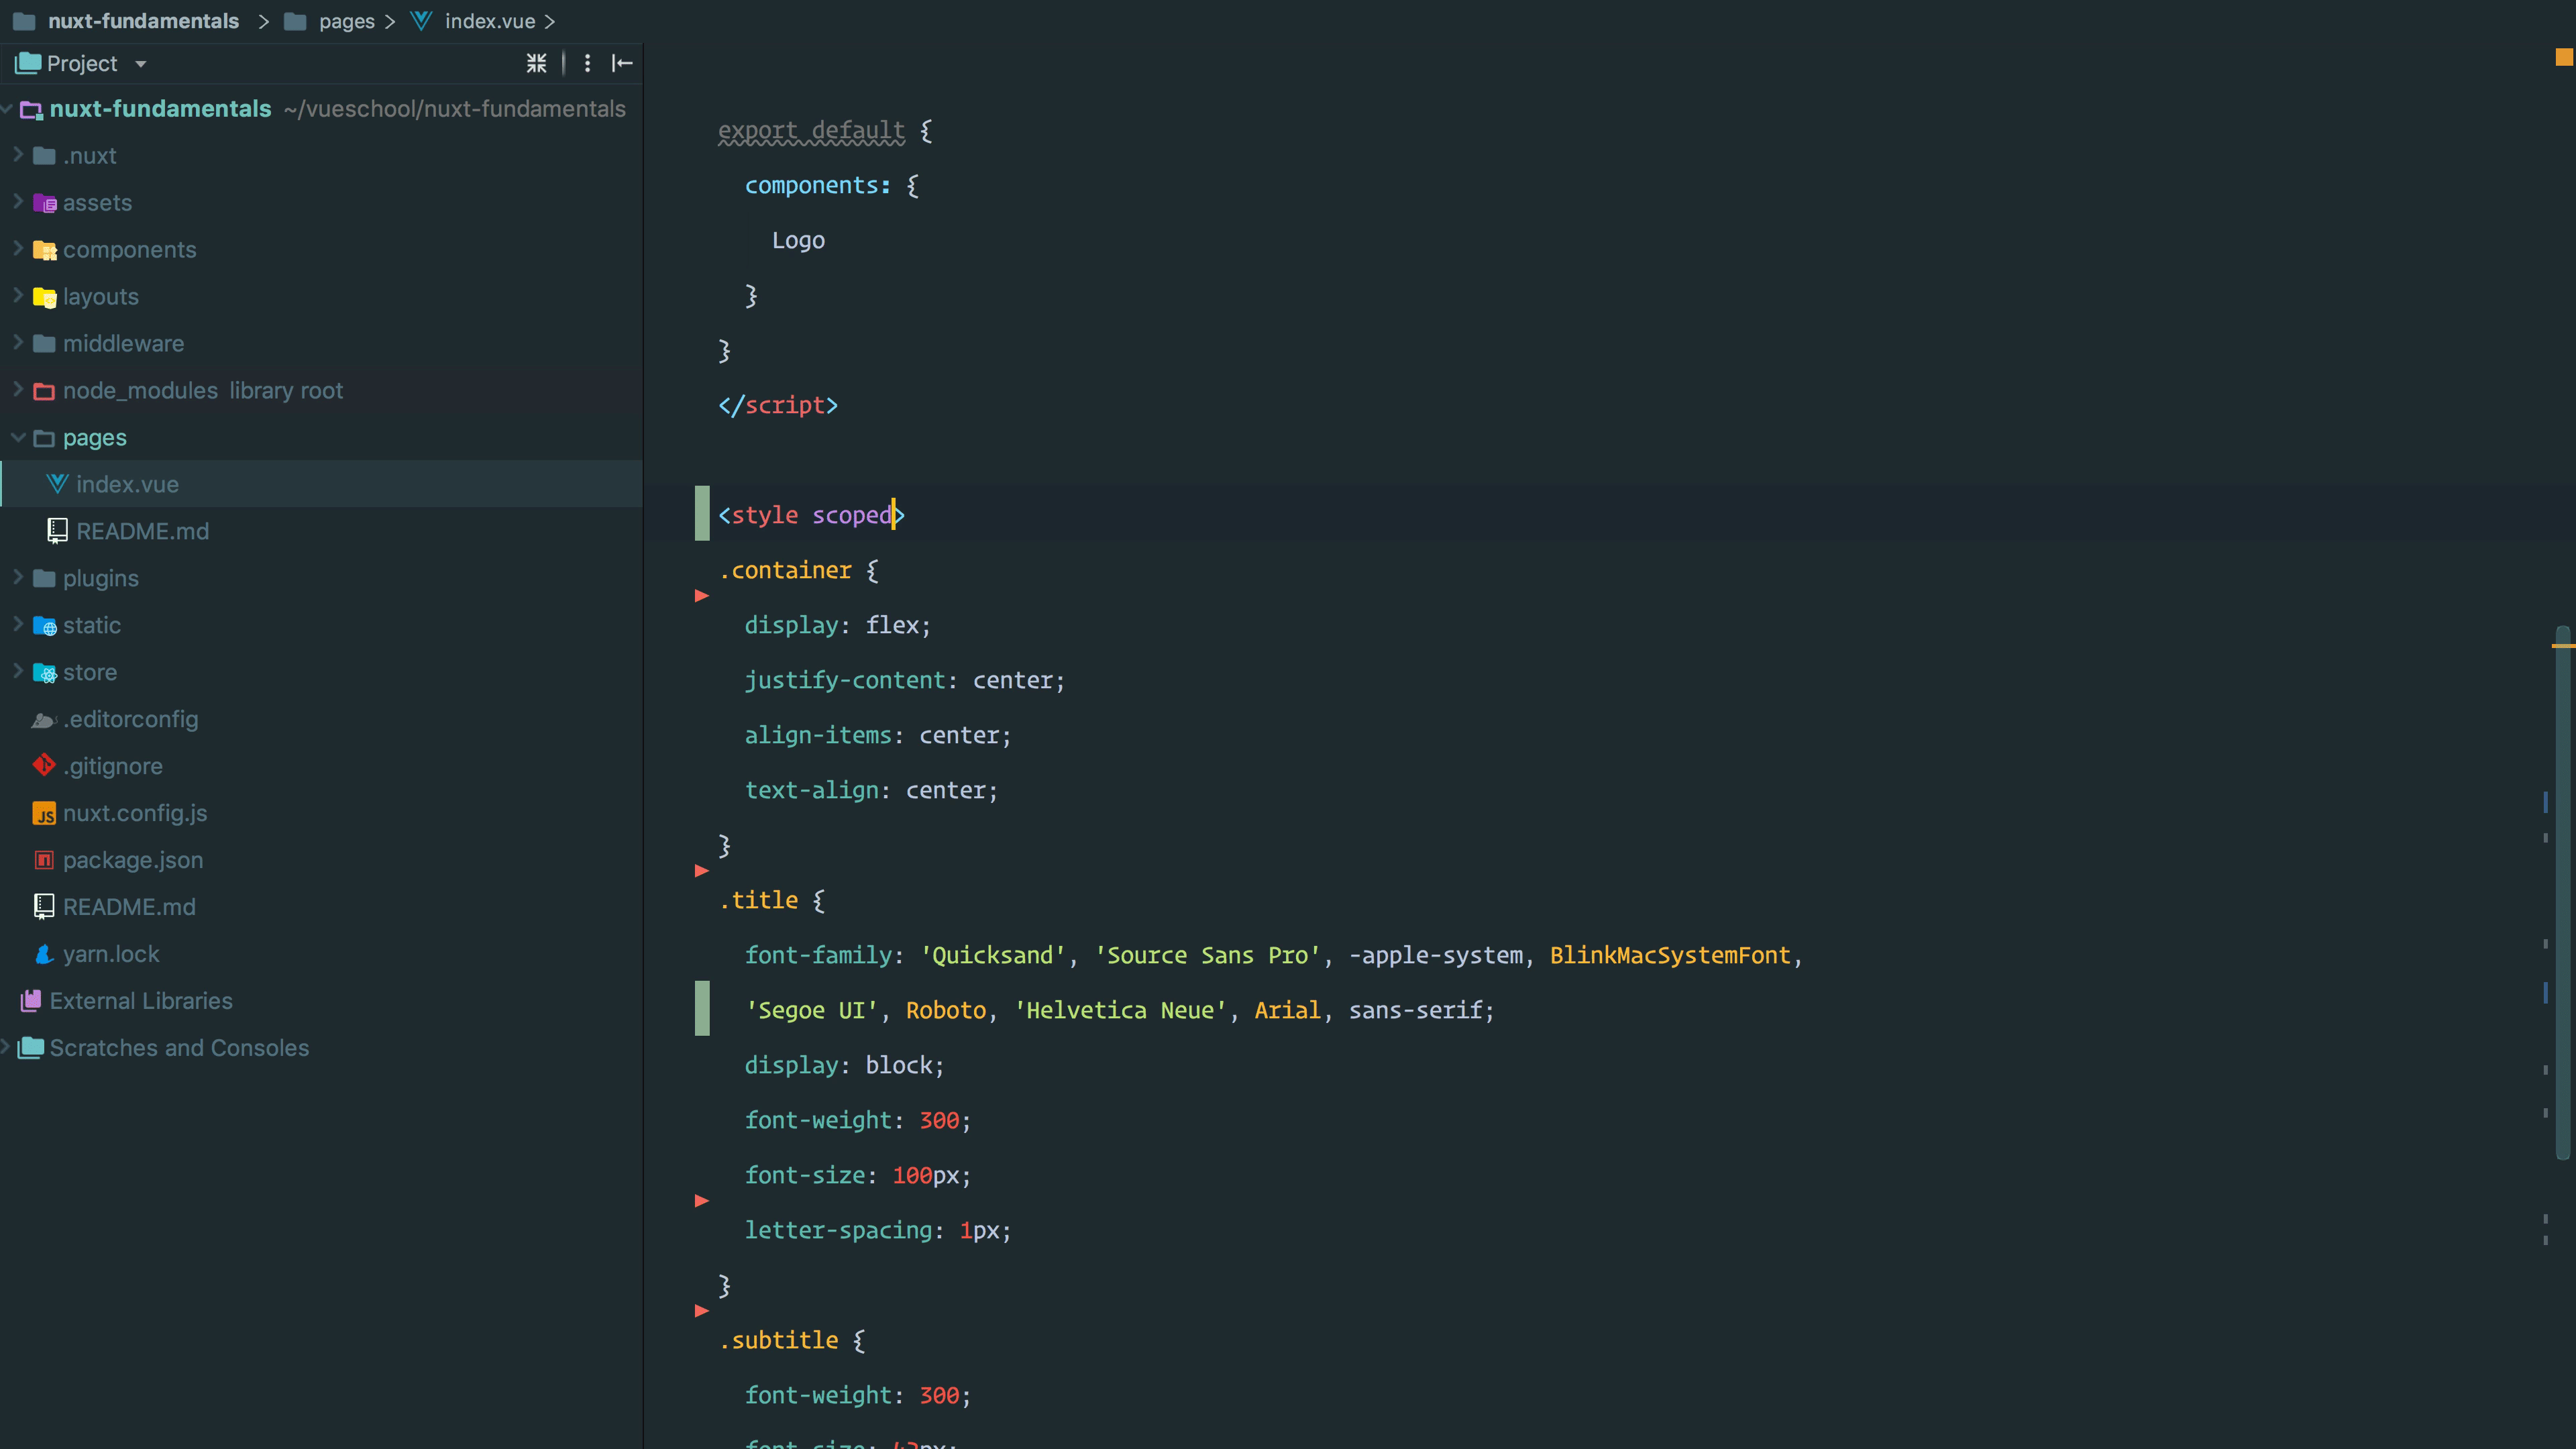Click the index.vue breadcrumb

(x=490, y=21)
